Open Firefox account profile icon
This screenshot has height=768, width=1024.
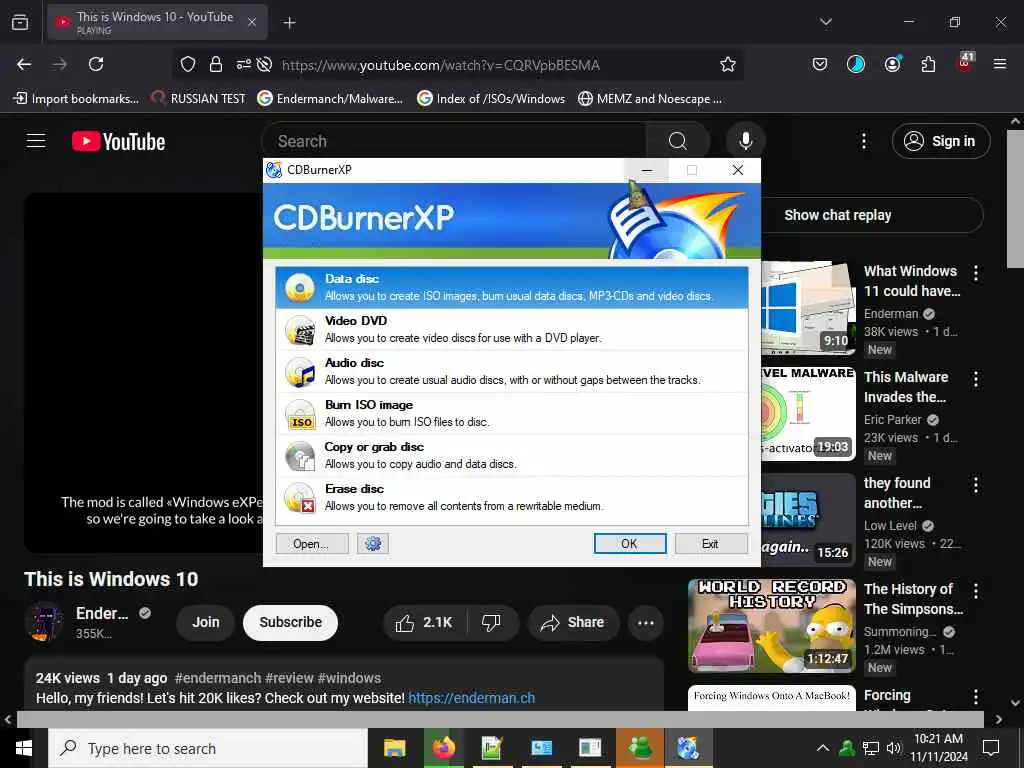(892, 64)
